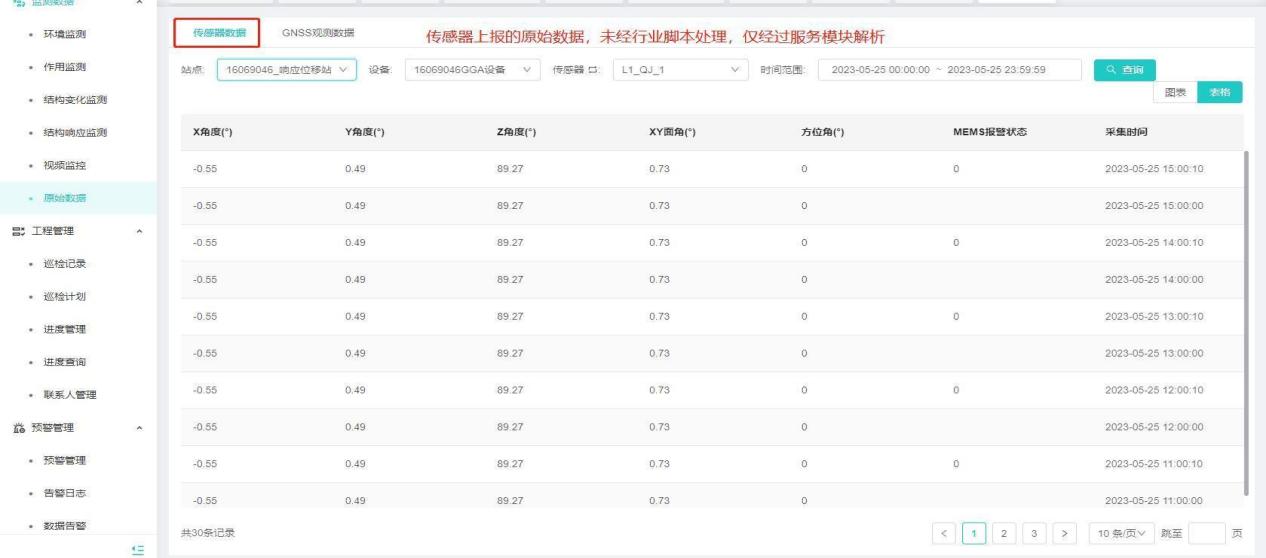Open the 站点 station dropdown

(x=286, y=69)
